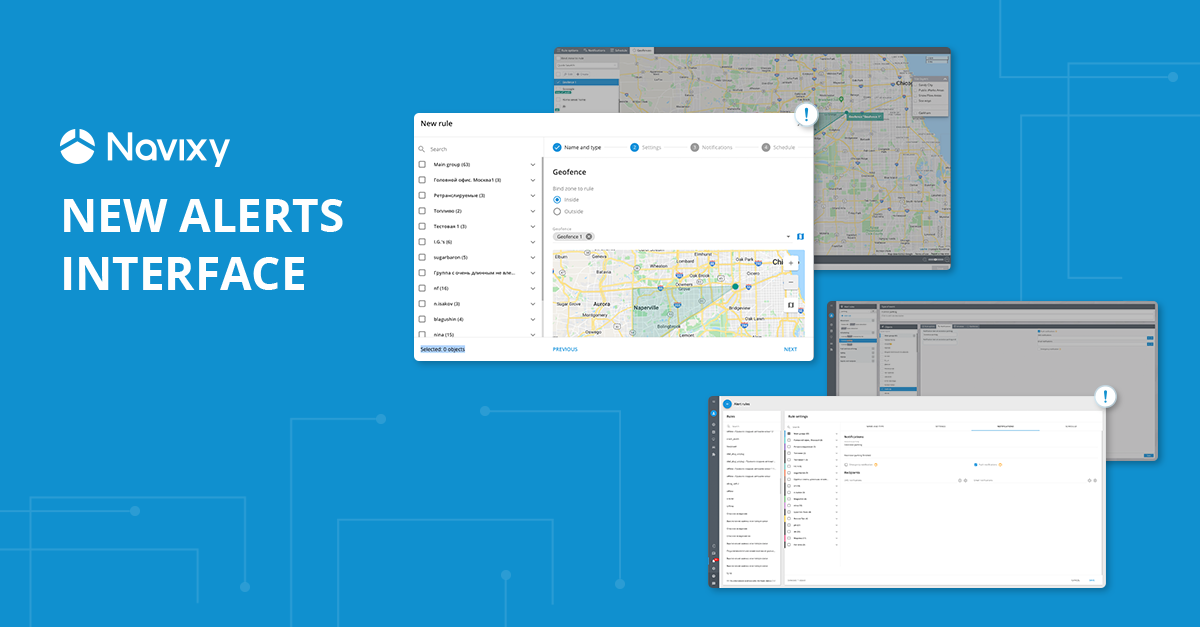1200x627 pixels.
Task: Zoom out with the map minus button
Action: point(791,282)
